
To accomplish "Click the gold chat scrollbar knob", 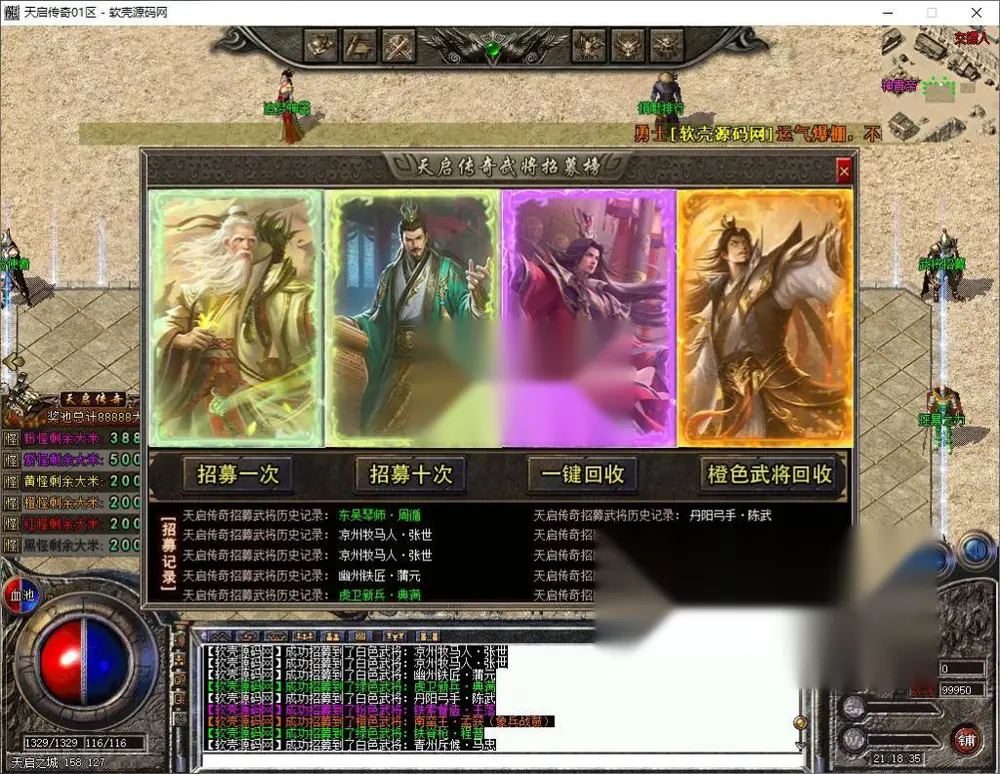I will (800, 722).
